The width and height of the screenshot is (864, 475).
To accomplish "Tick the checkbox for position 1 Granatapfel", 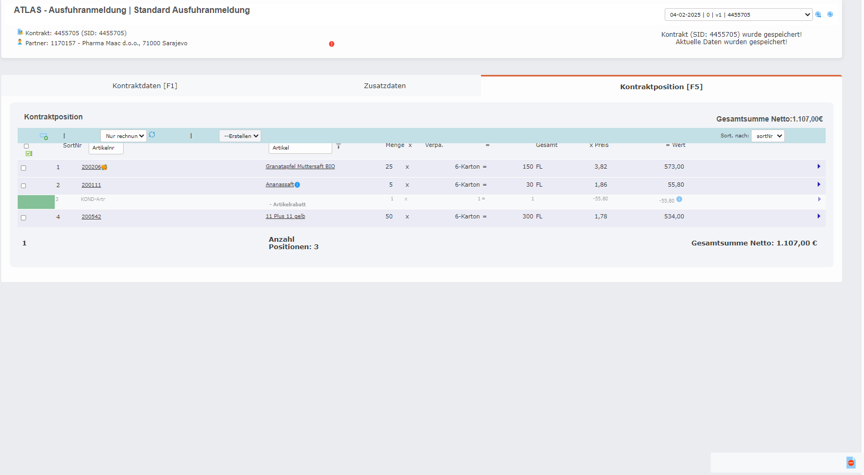I will (x=24, y=168).
